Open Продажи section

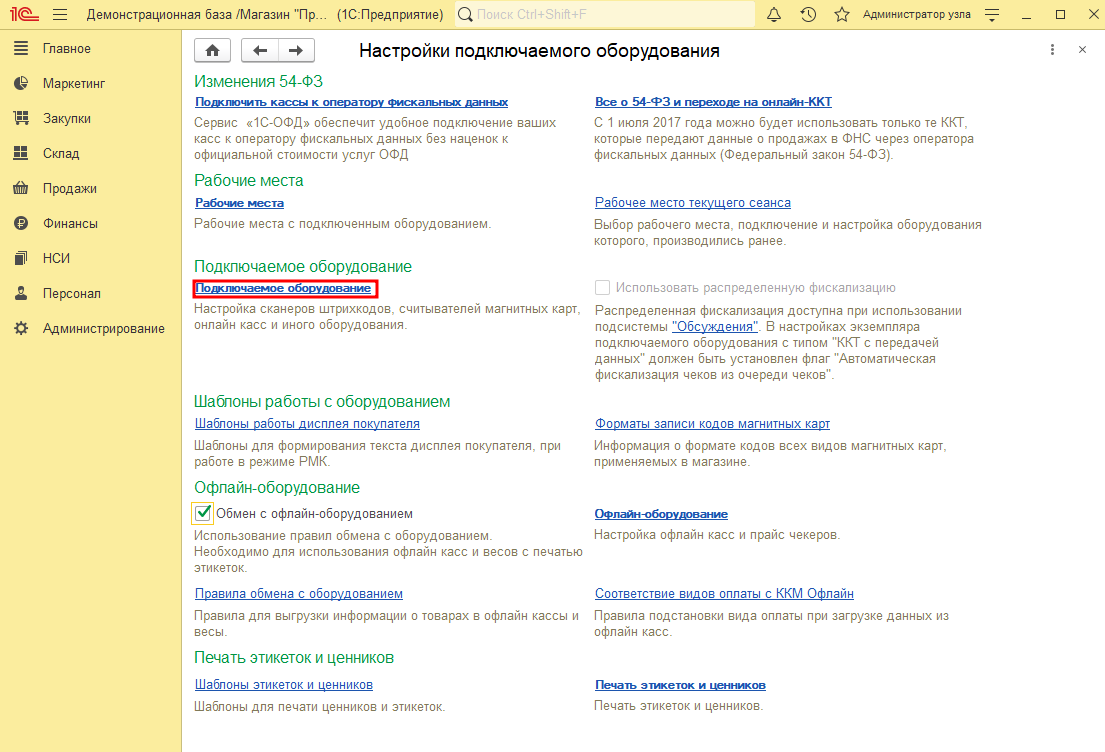click(x=70, y=188)
